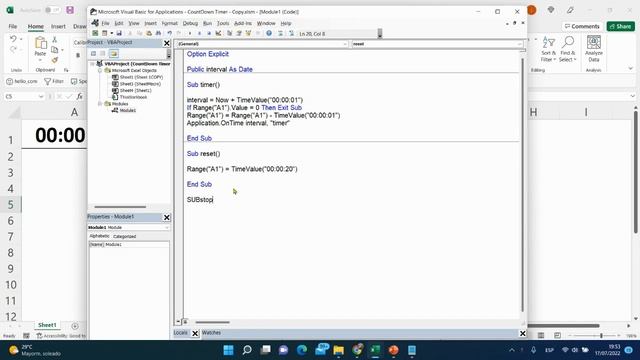
Task: Open the Excel Name Box dropdown
Action: coord(41,96)
